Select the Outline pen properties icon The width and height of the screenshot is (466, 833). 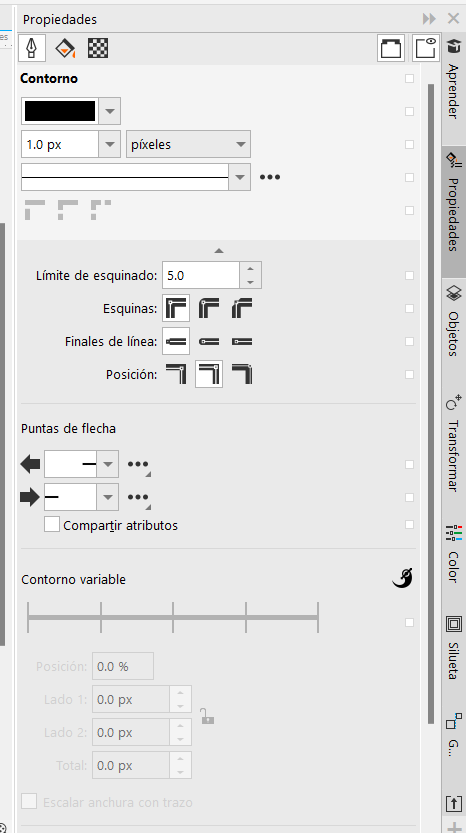pyautogui.click(x=32, y=48)
